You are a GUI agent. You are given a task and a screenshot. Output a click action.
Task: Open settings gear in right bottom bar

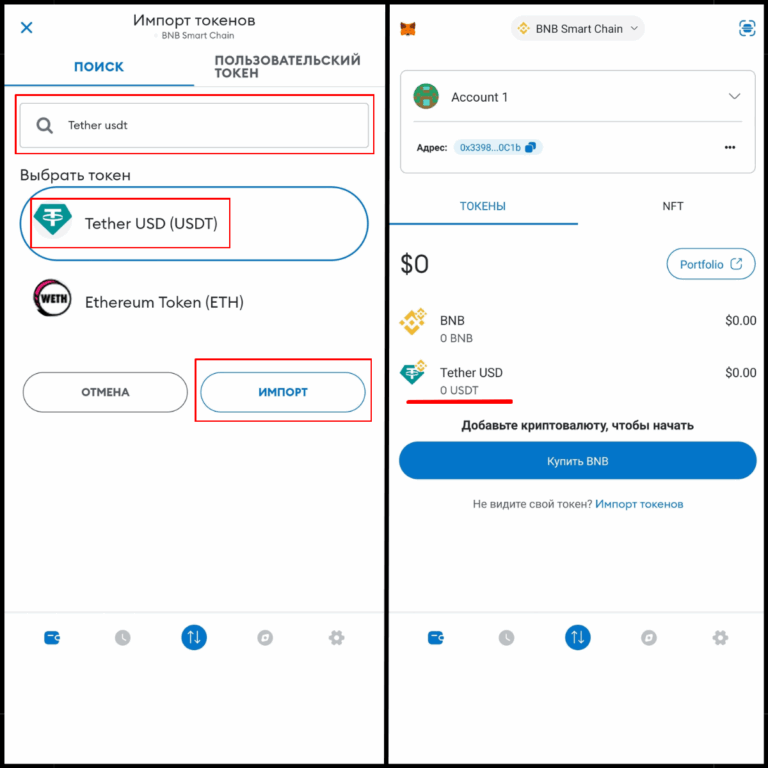coord(720,637)
